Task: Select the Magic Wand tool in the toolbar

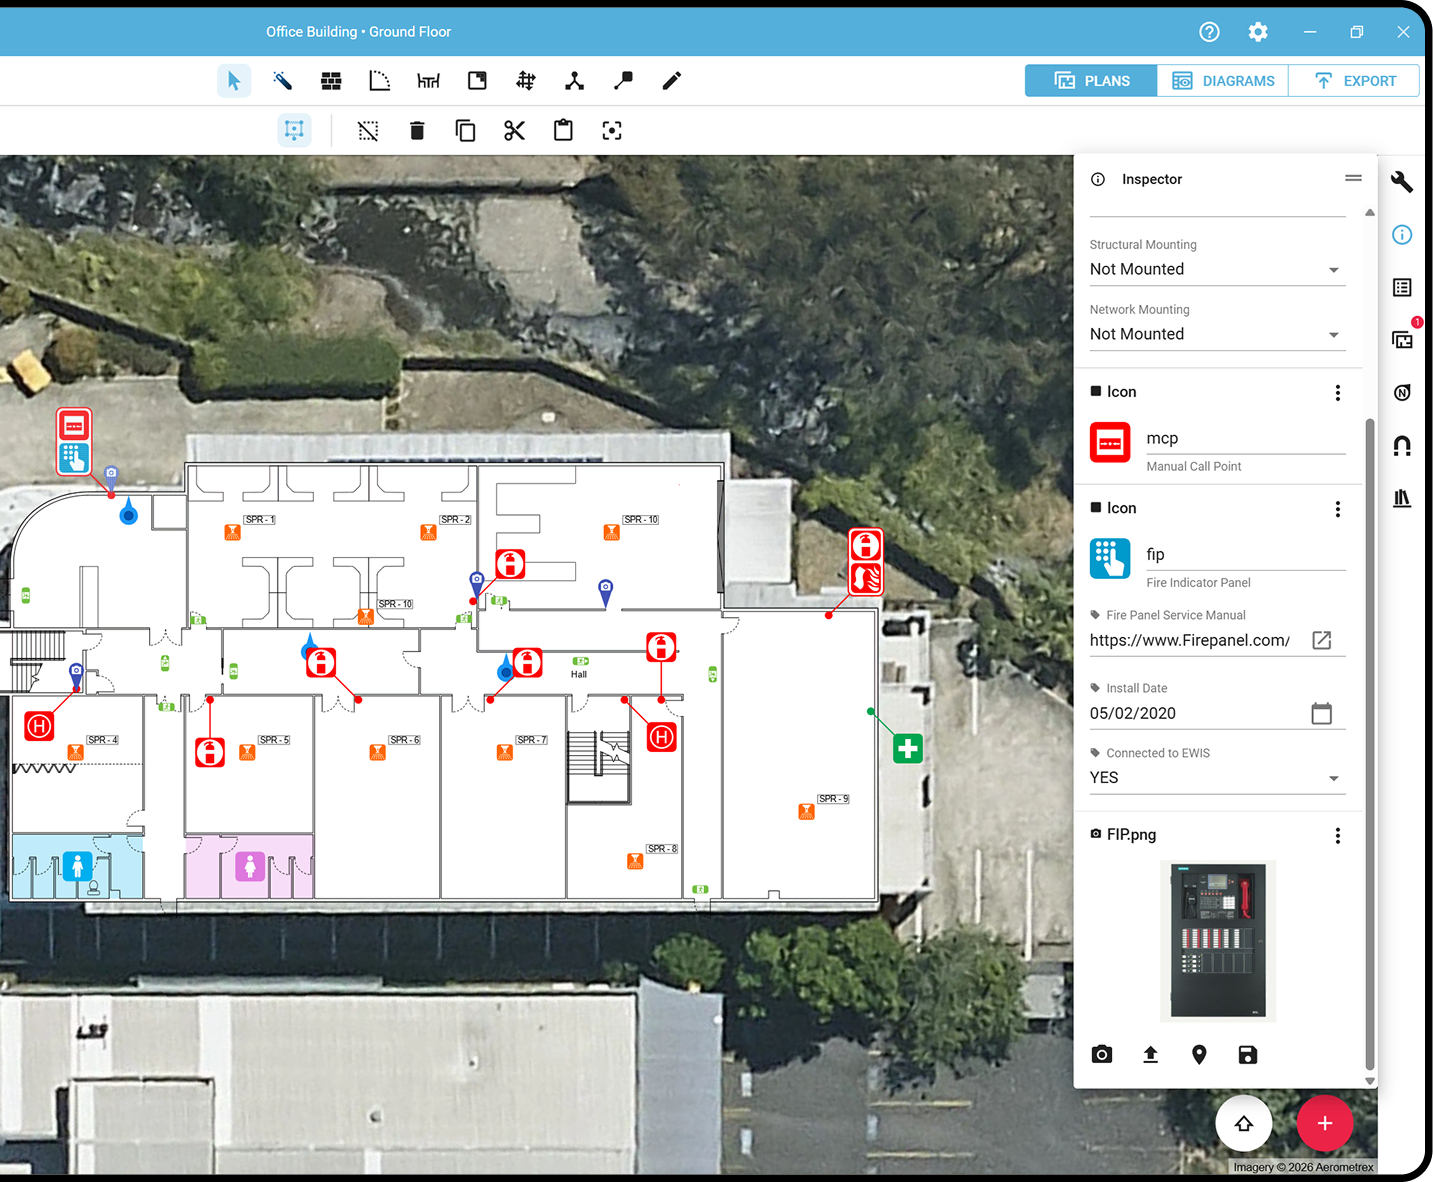Action: [x=282, y=80]
